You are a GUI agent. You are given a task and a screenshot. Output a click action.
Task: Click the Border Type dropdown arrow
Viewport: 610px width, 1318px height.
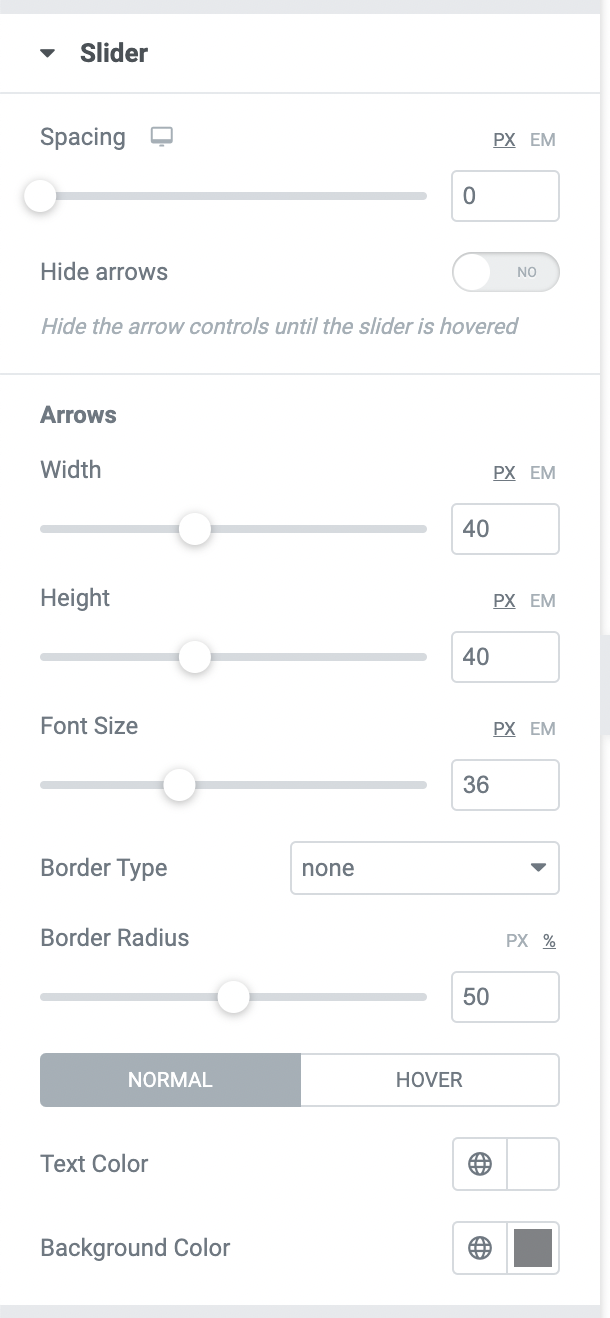538,868
